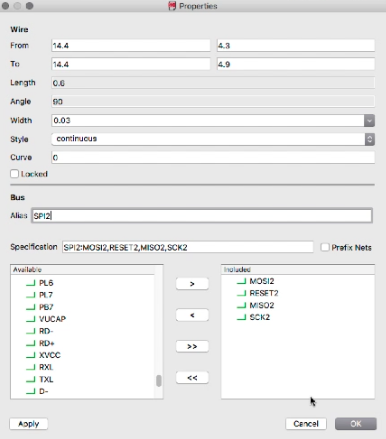Open the Width dropdown arrow

click(x=369, y=120)
